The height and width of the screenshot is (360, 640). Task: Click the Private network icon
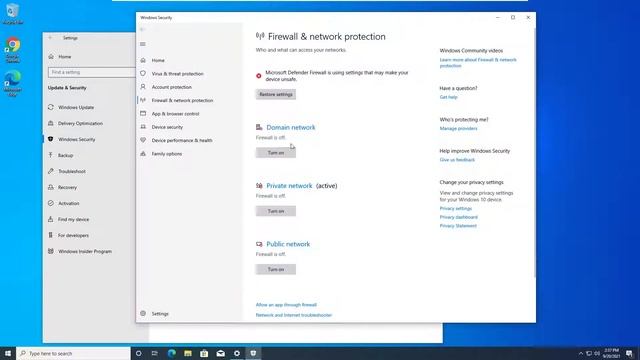click(x=259, y=186)
